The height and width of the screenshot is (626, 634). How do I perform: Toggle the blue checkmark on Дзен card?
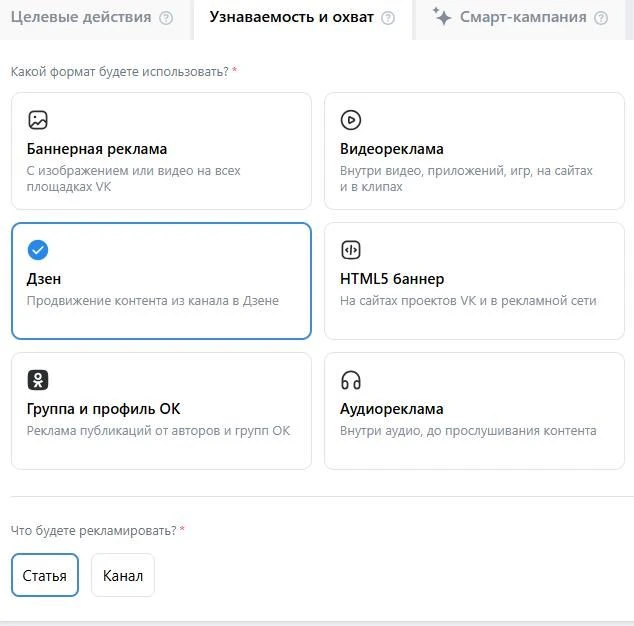click(x=38, y=250)
